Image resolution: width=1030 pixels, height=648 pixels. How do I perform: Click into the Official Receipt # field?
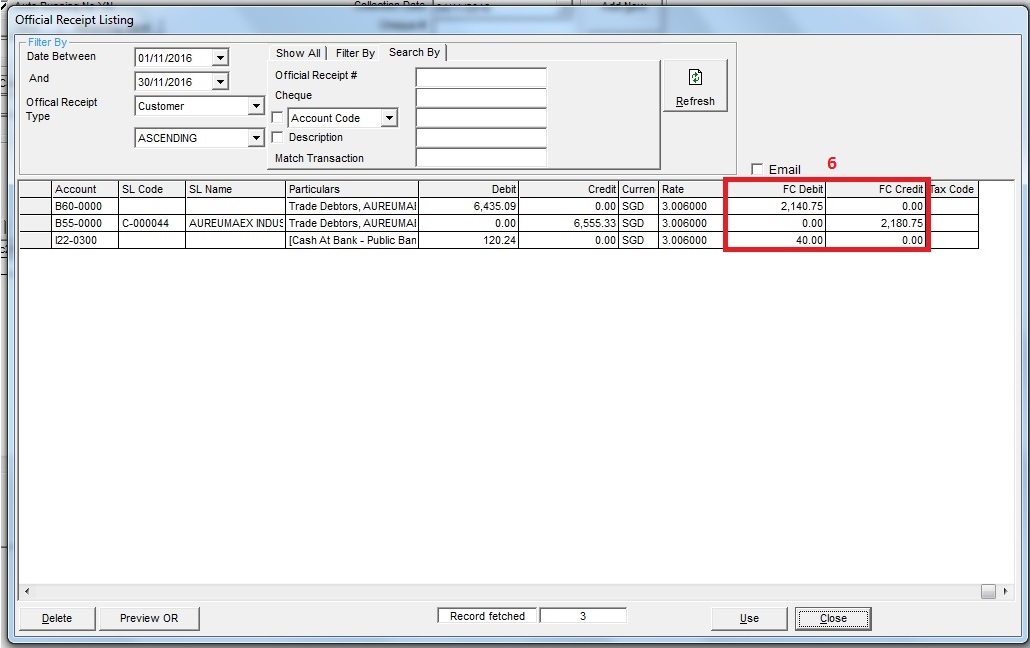(481, 77)
